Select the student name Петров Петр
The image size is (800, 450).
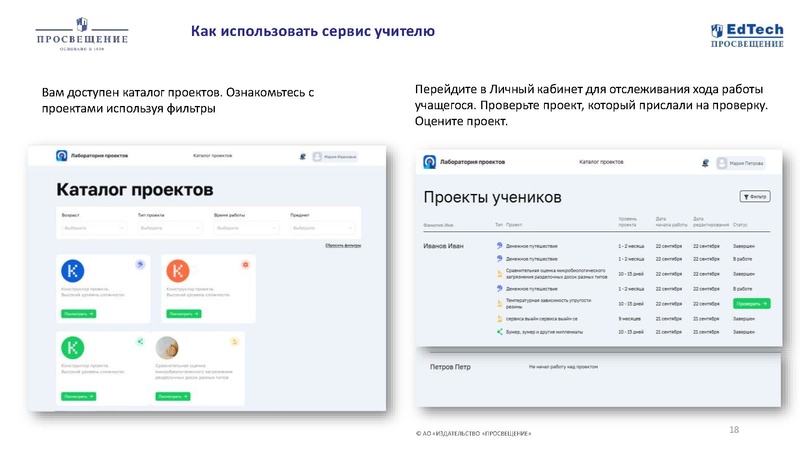(450, 367)
